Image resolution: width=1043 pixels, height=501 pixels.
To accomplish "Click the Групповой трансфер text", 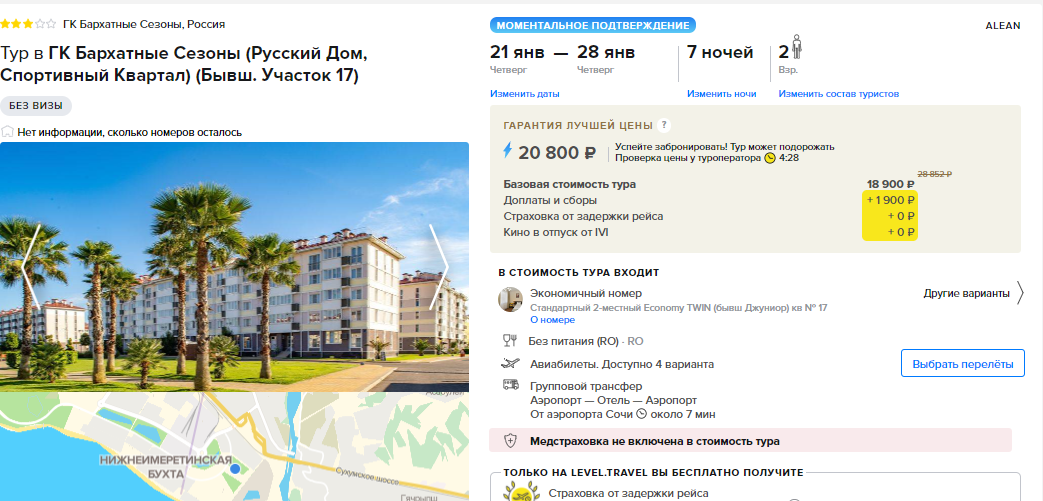I will pos(586,386).
